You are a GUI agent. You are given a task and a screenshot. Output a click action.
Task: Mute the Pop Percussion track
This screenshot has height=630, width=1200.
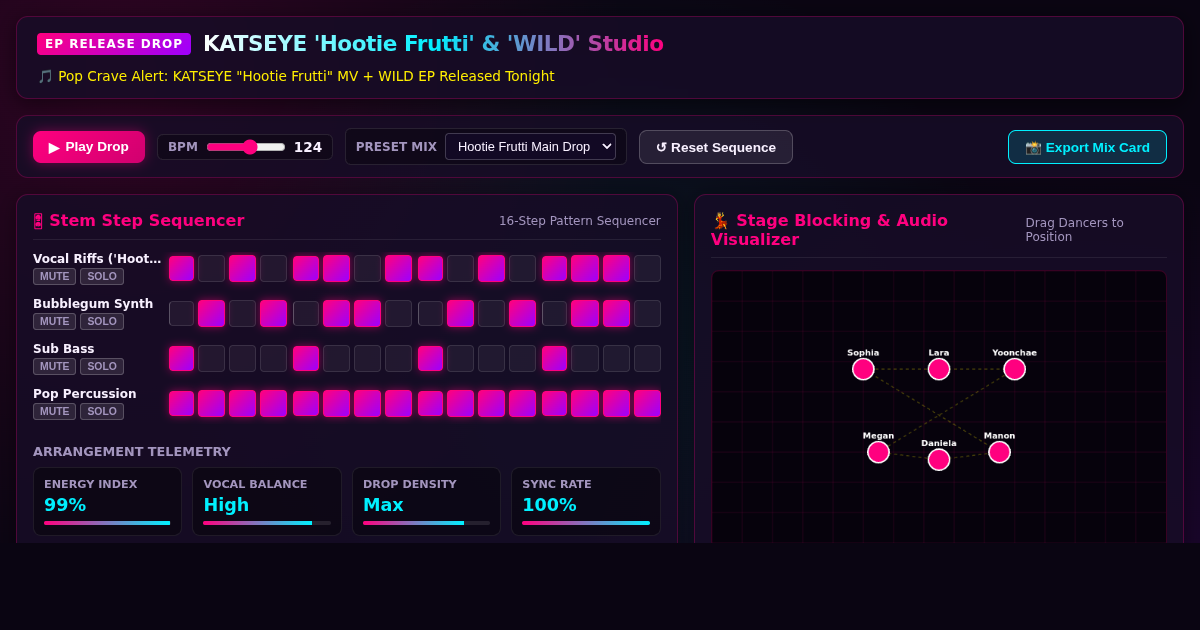click(x=54, y=411)
